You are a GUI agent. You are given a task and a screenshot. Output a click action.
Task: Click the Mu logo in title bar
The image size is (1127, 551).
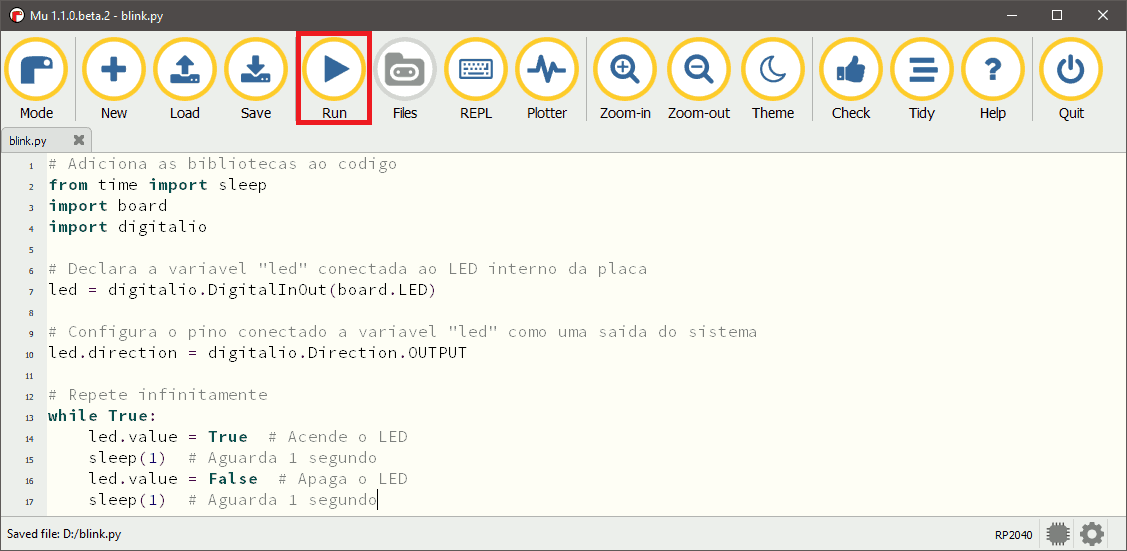point(16,15)
